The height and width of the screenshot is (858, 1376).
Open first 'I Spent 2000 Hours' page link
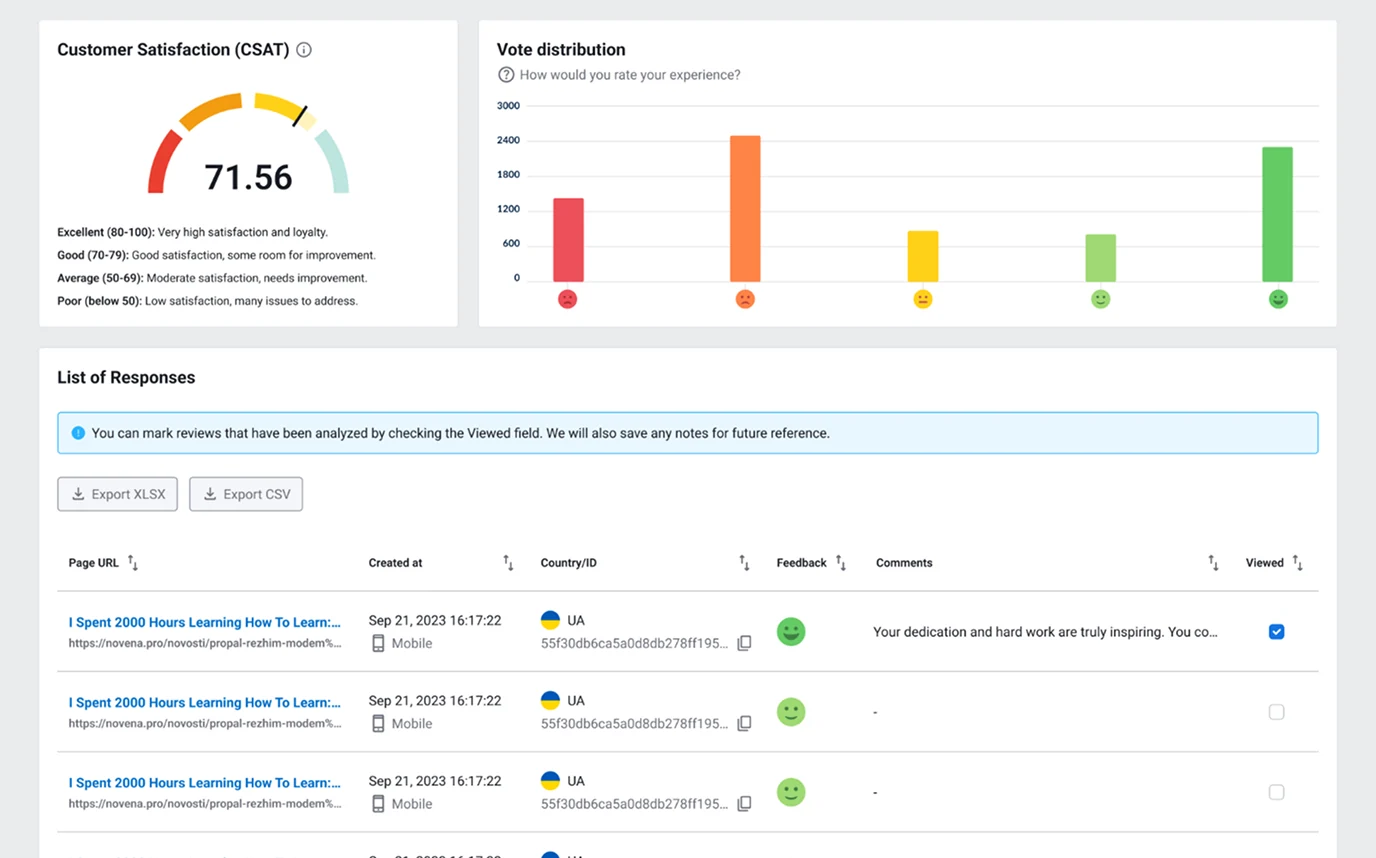(204, 622)
